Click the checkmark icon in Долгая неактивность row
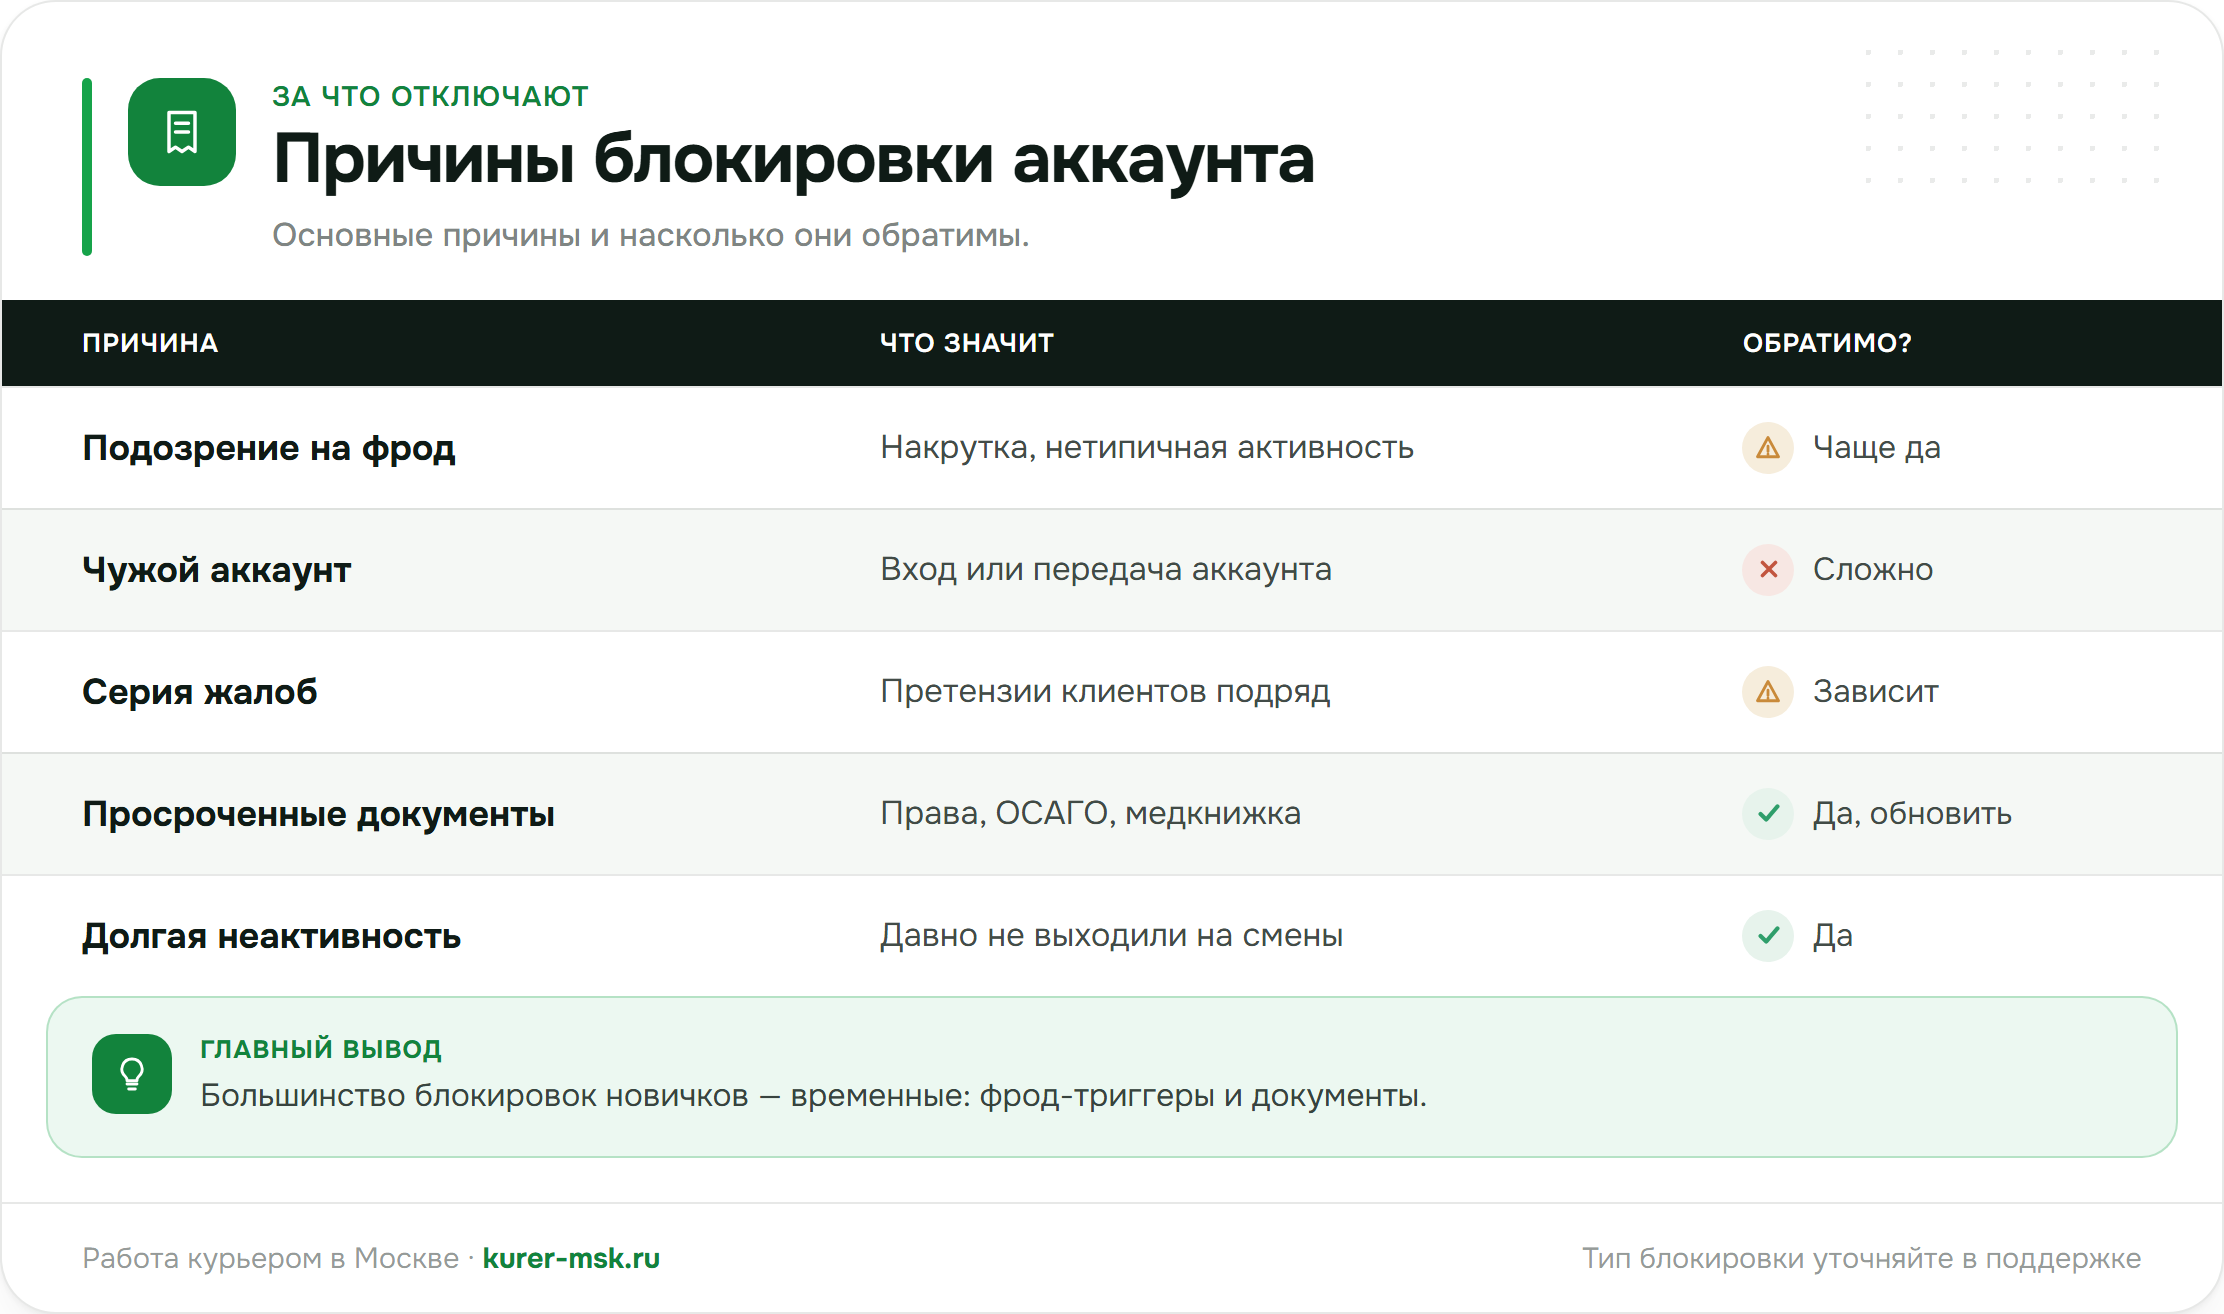2224x1314 pixels. point(1768,936)
